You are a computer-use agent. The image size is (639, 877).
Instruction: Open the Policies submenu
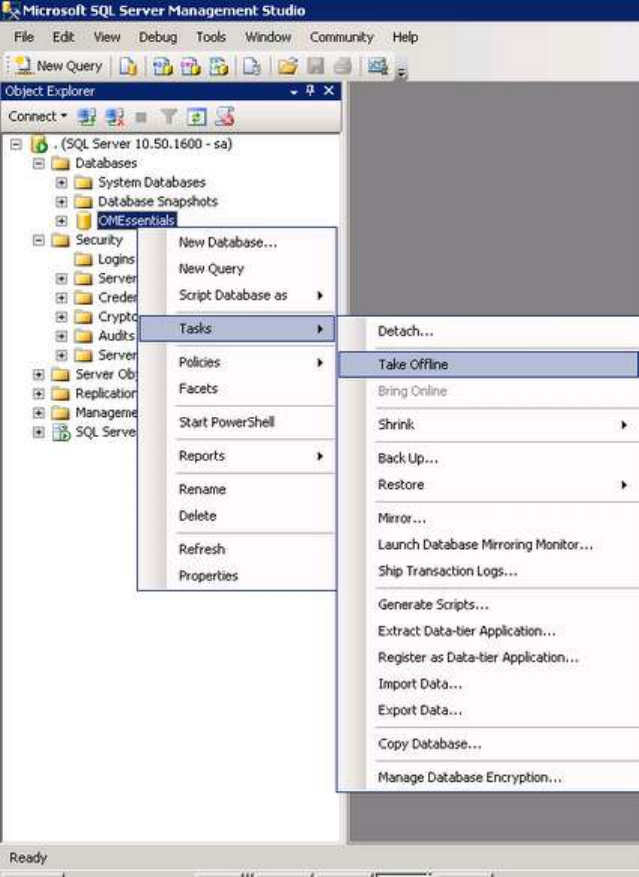(x=237, y=362)
